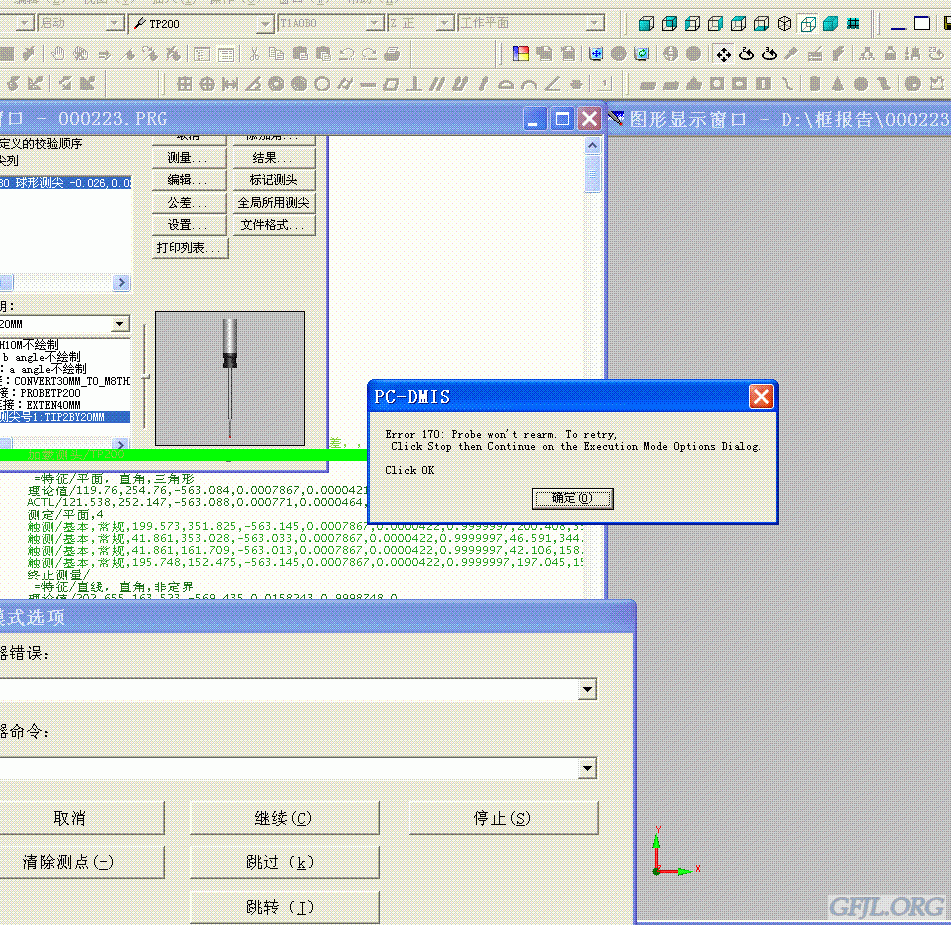Image resolution: width=951 pixels, height=925 pixels.
Task: Click the angle dimension triangle icon
Action: 253,84
